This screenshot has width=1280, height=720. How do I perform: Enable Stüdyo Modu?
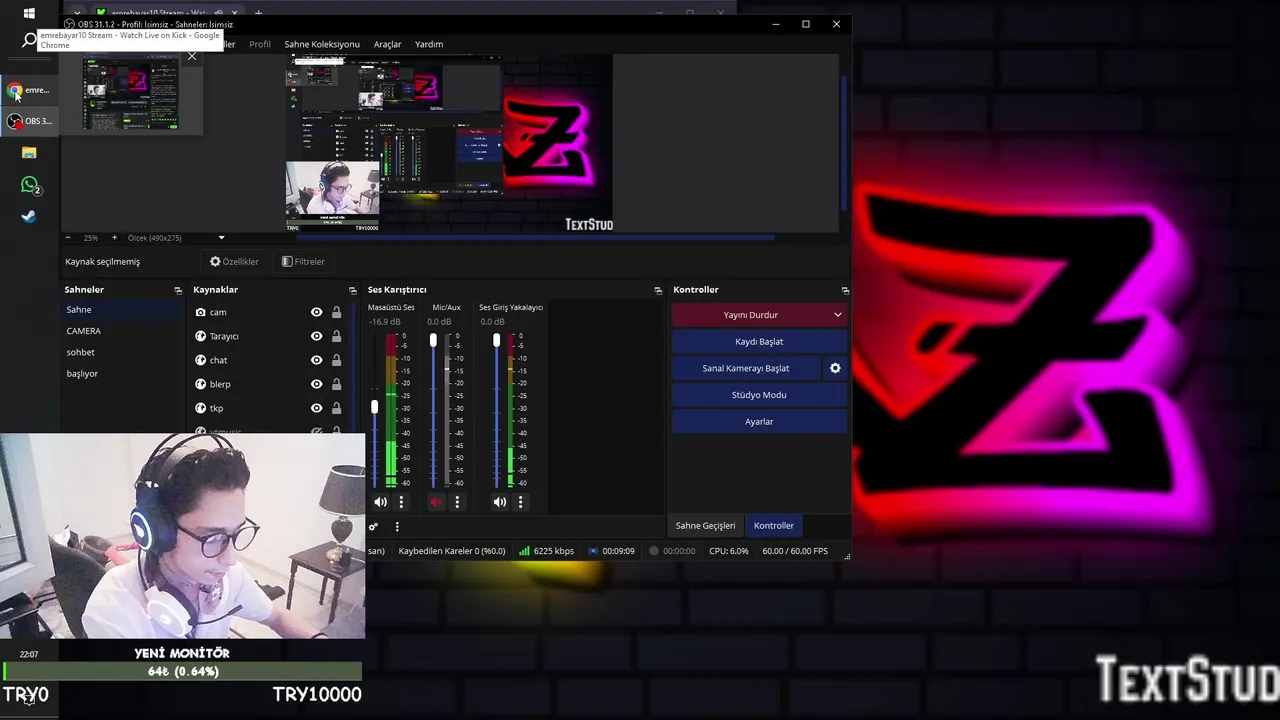pos(759,395)
